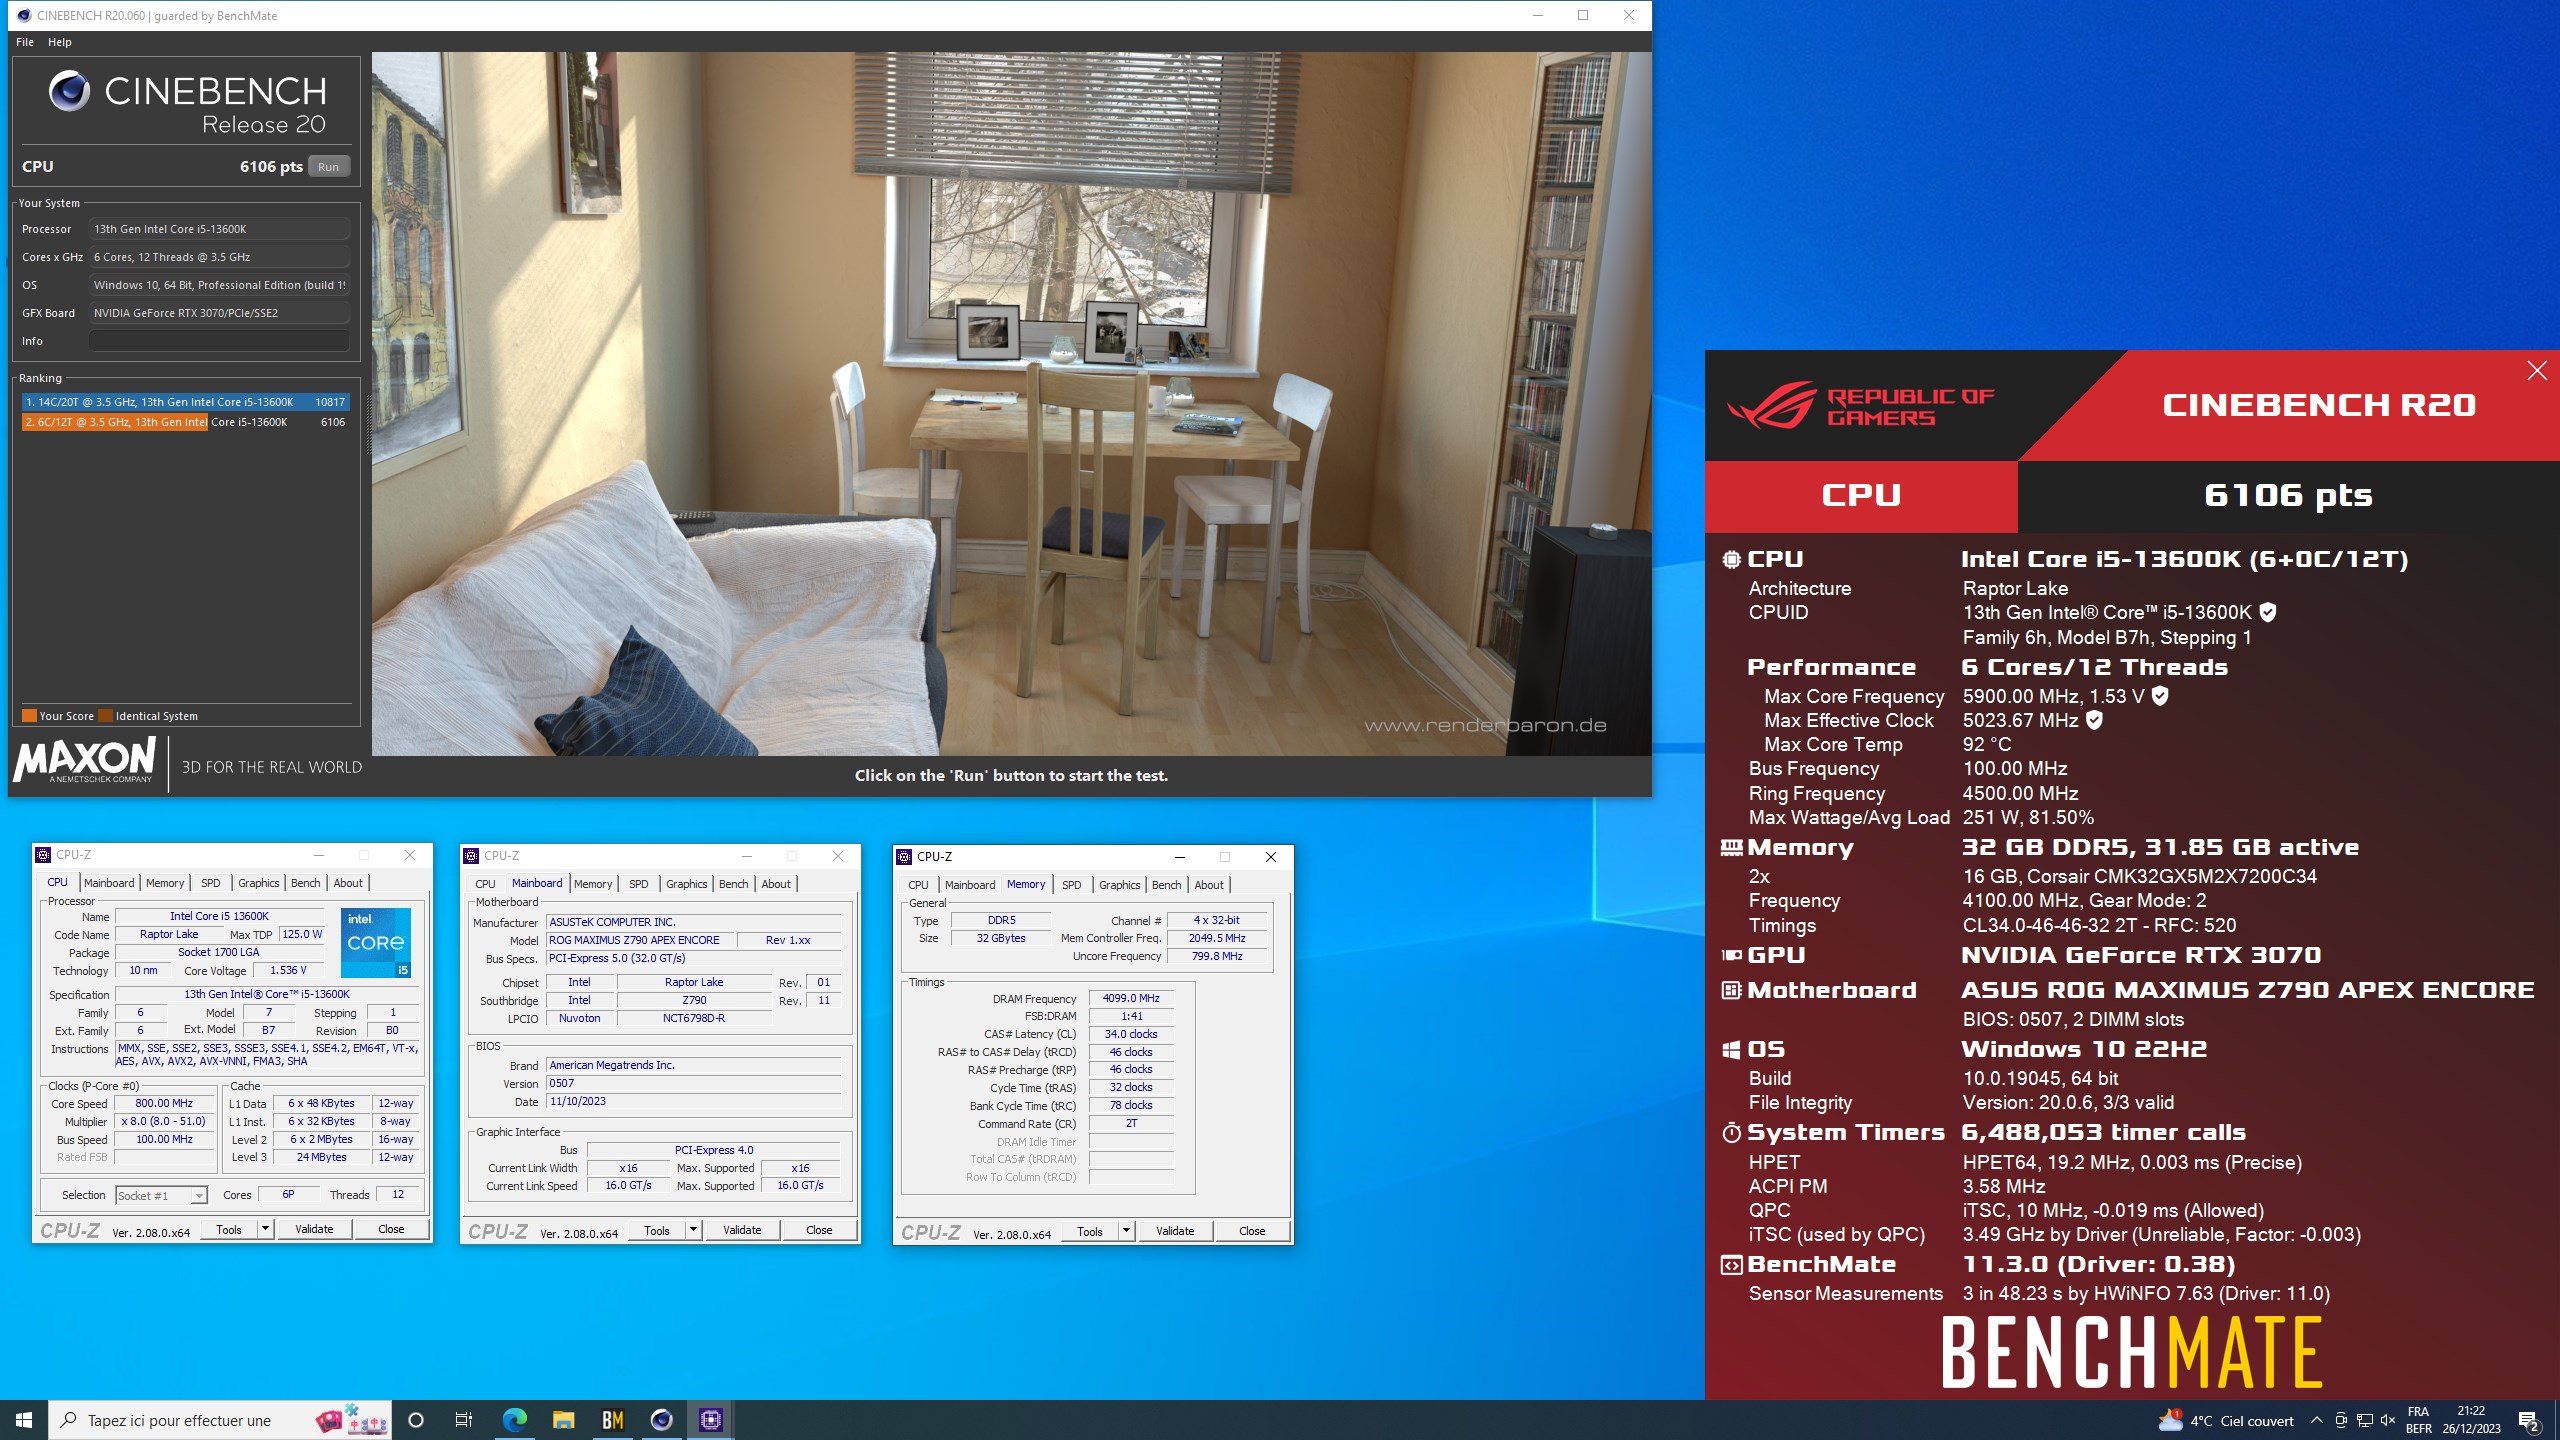Click the CPU chip icon in BenchMate panel
2560x1440 pixels.
click(x=1731, y=560)
